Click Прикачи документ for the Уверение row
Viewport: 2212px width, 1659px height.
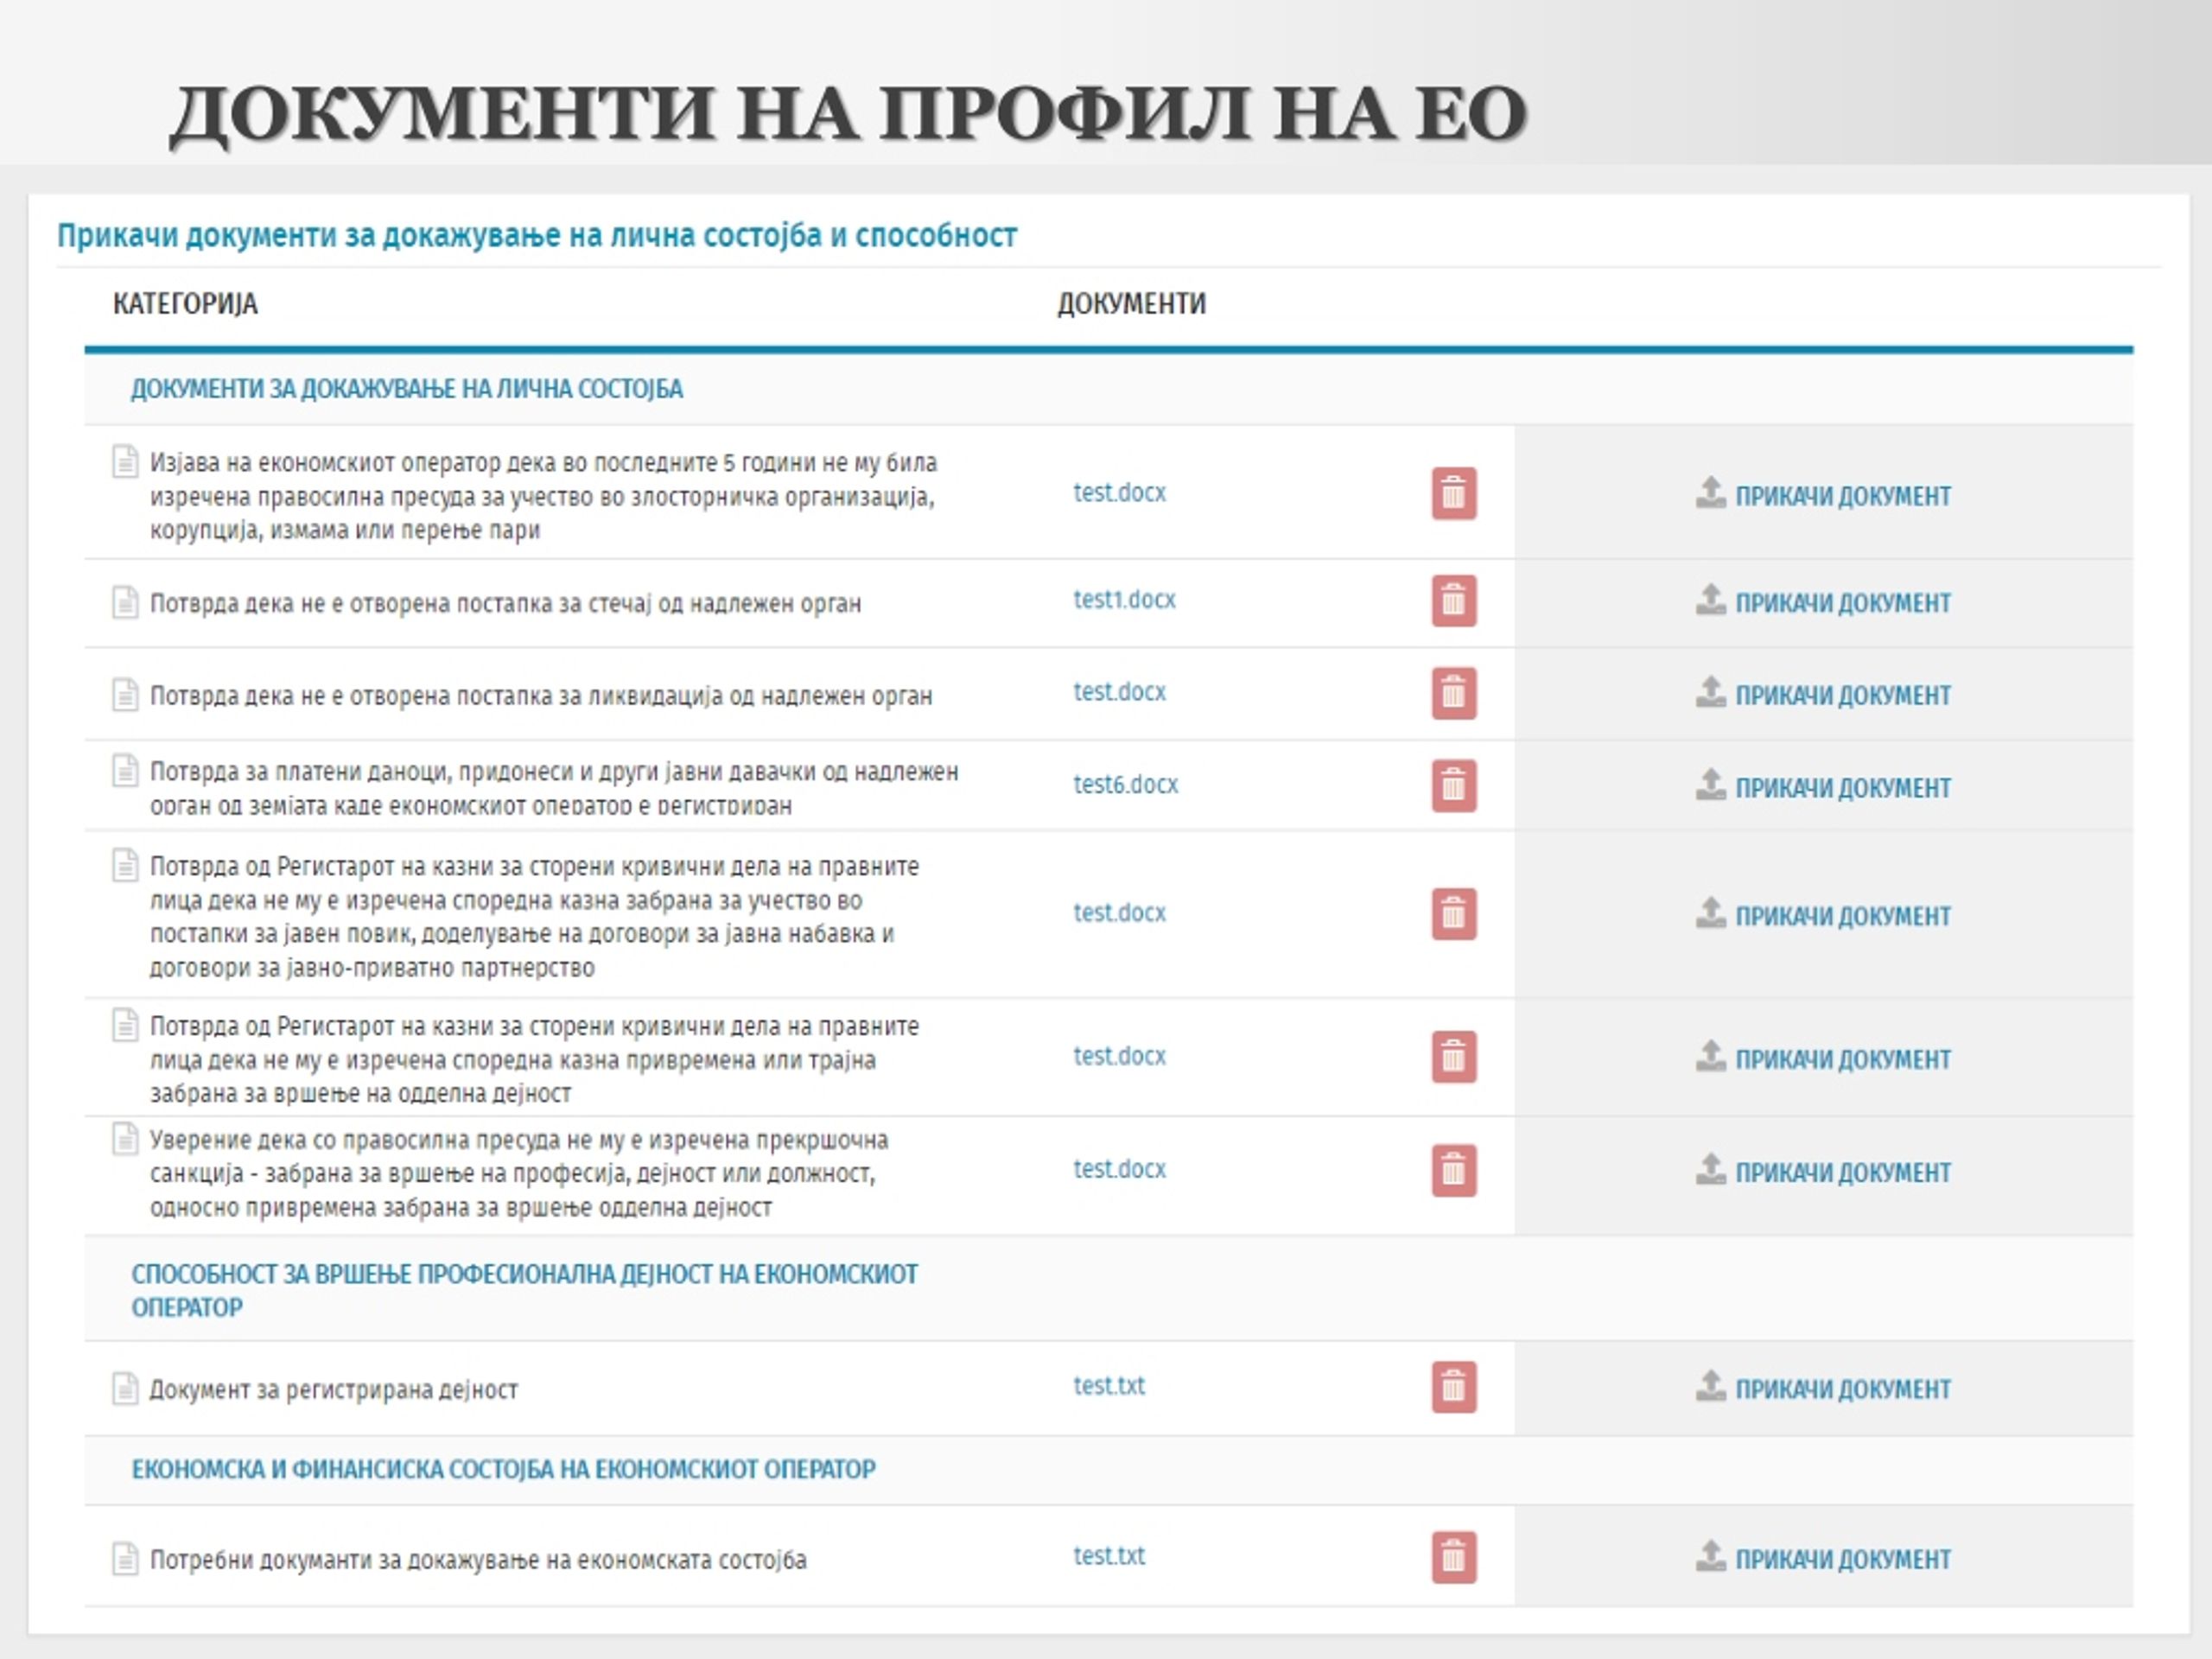click(x=1823, y=1170)
